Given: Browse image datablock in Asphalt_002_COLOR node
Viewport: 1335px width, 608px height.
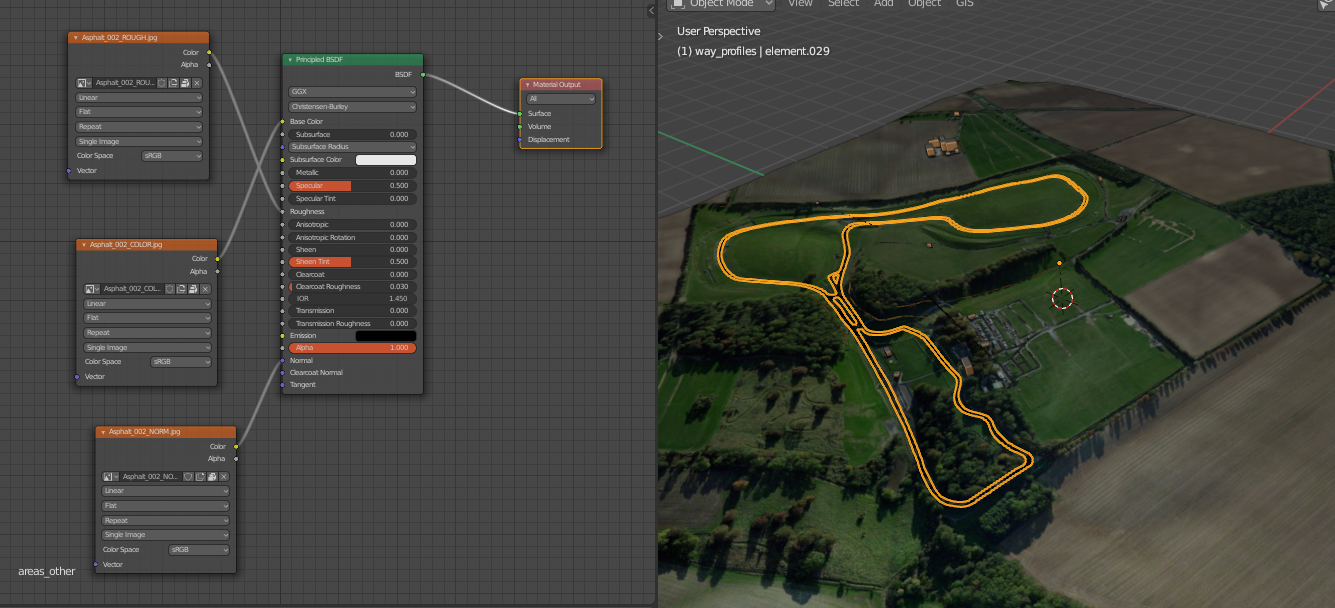Looking at the screenshot, I should coord(93,289).
